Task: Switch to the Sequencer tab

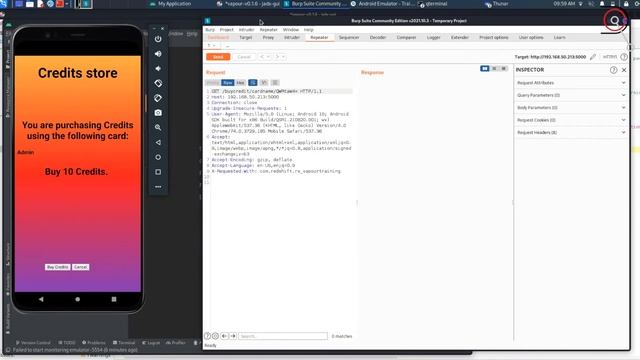Action: click(x=349, y=38)
